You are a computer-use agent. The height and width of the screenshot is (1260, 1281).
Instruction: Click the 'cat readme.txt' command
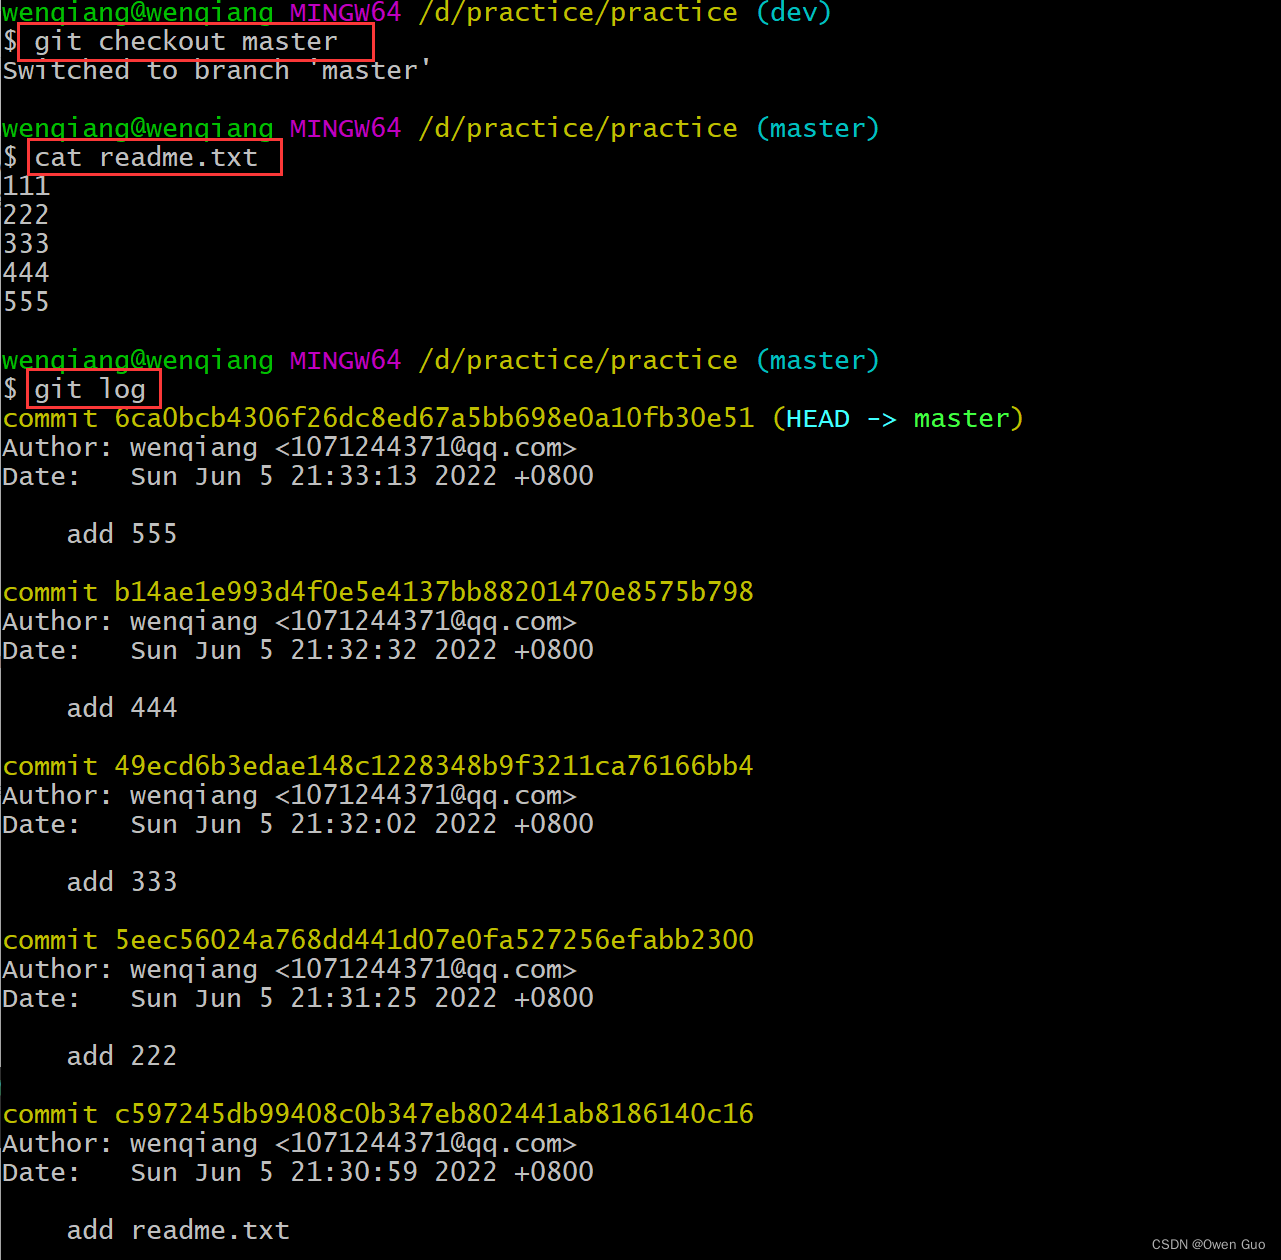point(146,158)
